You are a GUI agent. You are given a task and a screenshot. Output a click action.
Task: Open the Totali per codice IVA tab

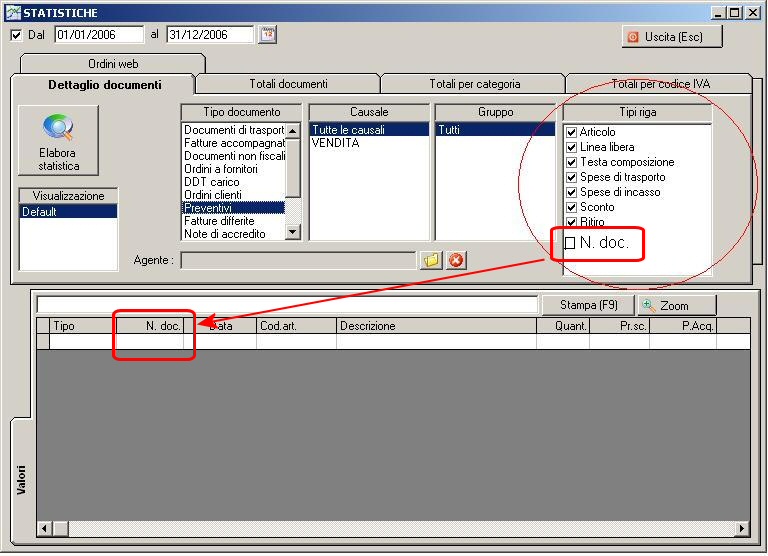(660, 84)
